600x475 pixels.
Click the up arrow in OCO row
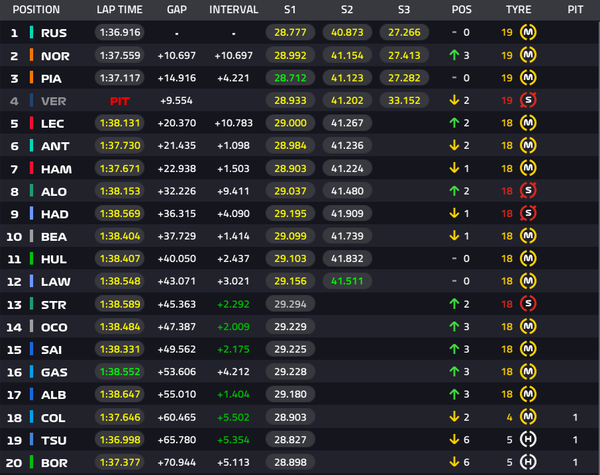pyautogui.click(x=454, y=326)
